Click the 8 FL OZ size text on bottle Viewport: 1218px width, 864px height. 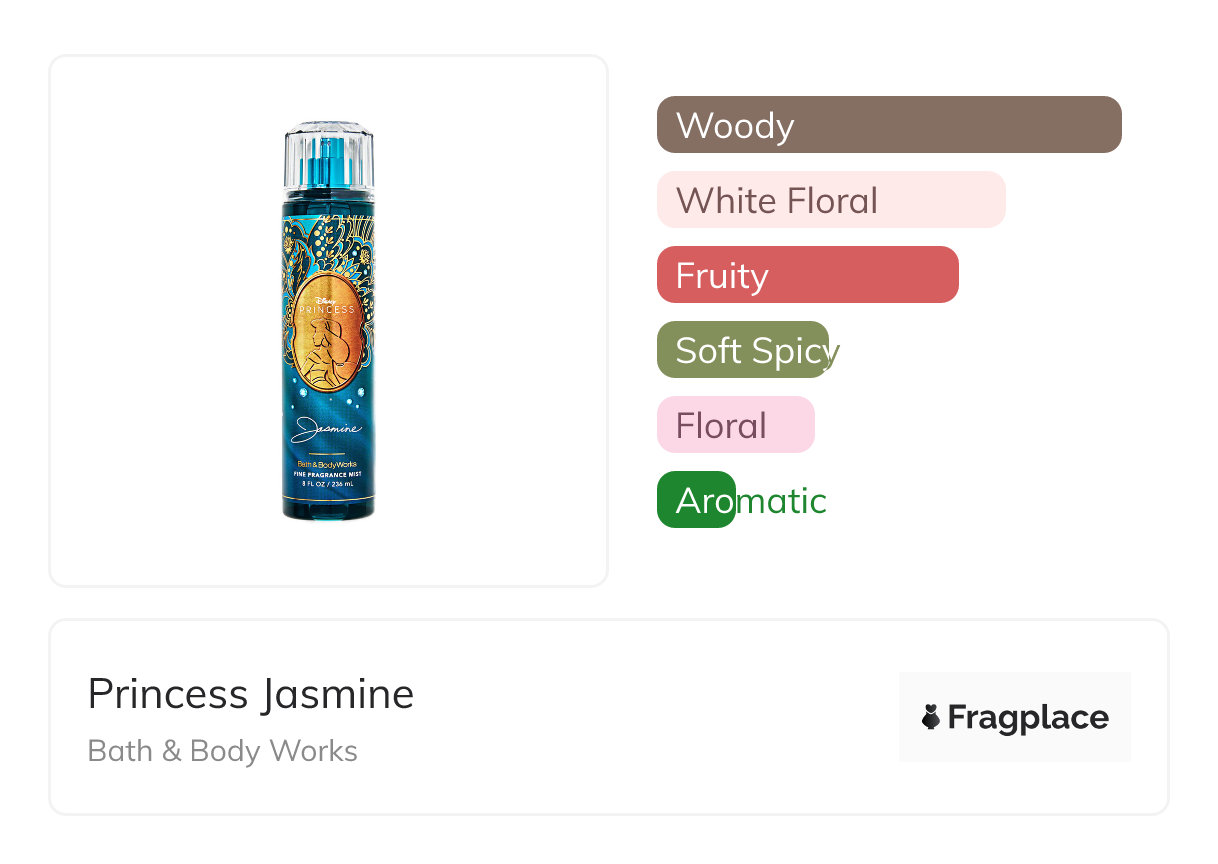327,484
